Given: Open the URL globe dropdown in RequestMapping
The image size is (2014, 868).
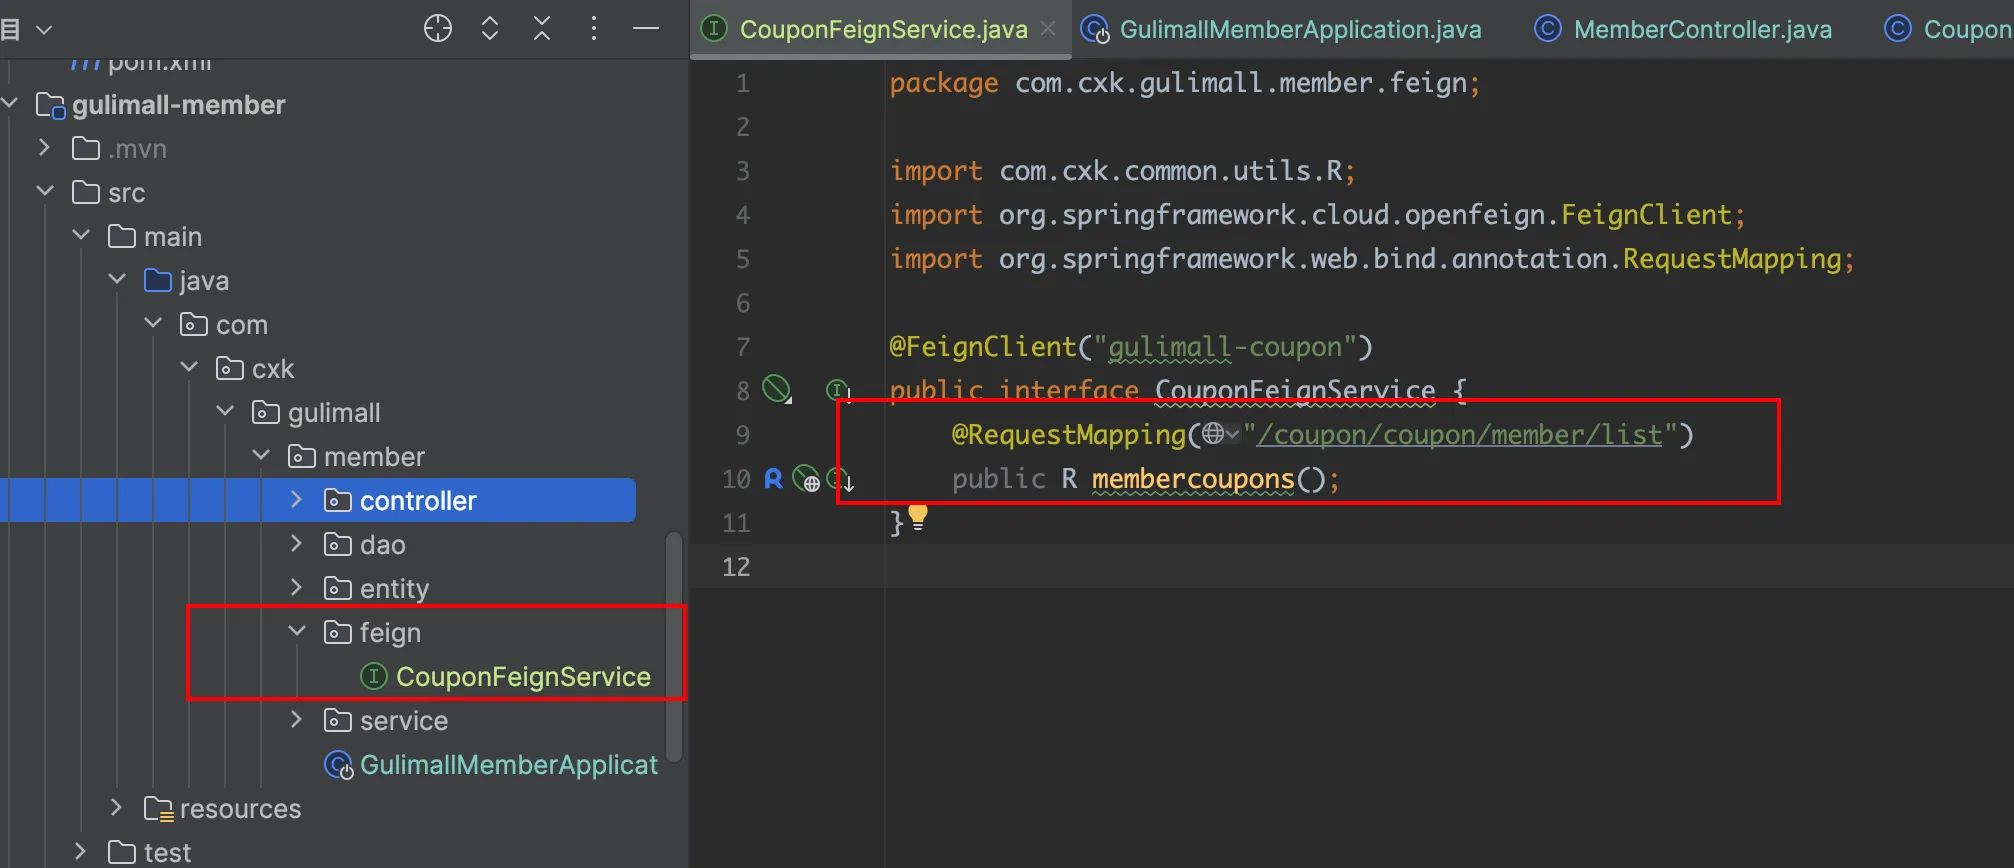Looking at the screenshot, I should point(1220,434).
